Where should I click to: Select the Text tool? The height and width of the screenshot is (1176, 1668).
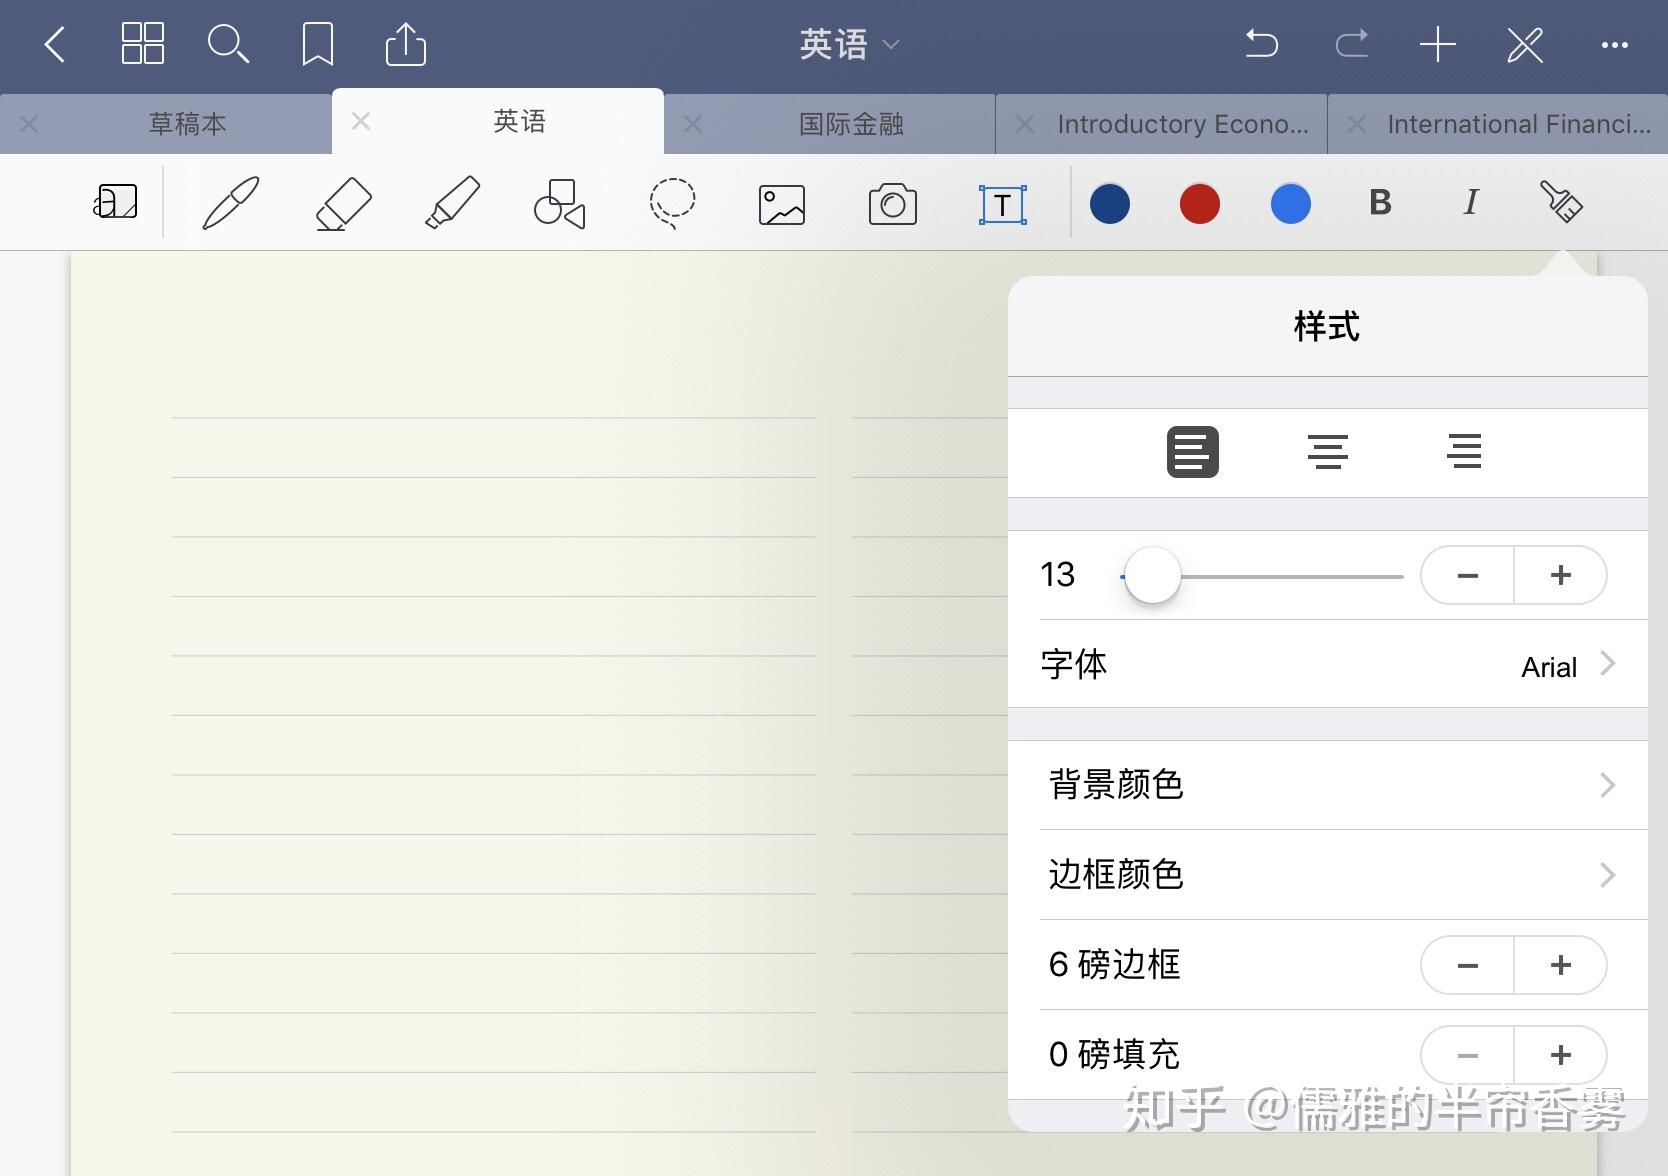click(1001, 203)
